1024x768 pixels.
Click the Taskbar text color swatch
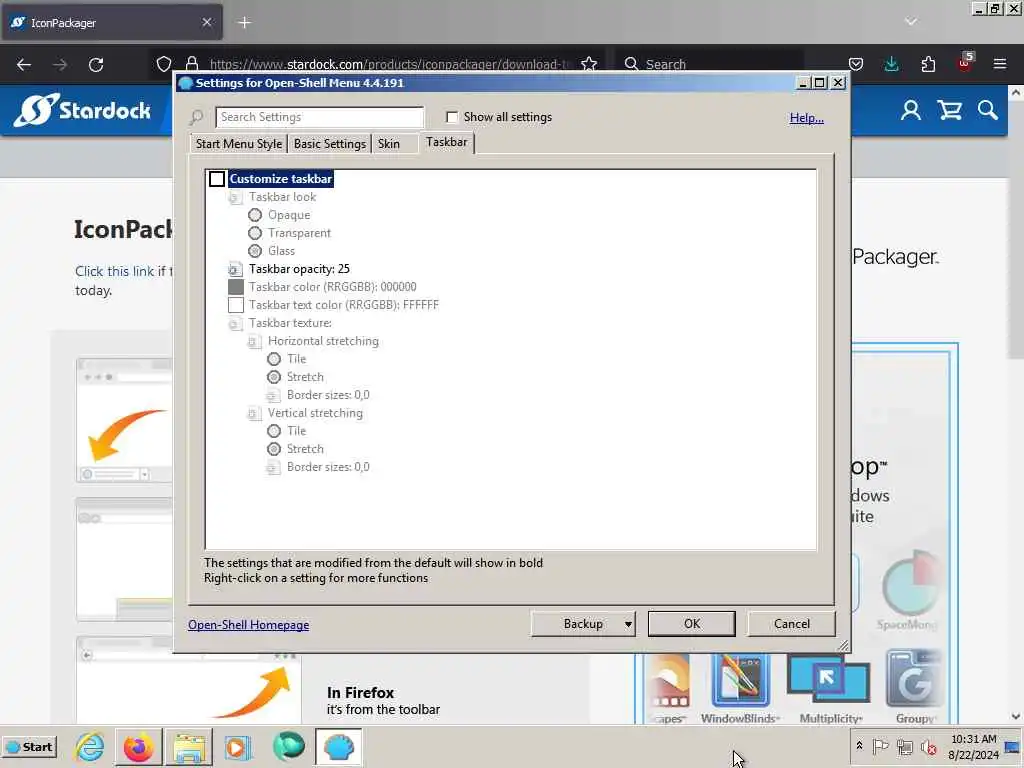236,305
